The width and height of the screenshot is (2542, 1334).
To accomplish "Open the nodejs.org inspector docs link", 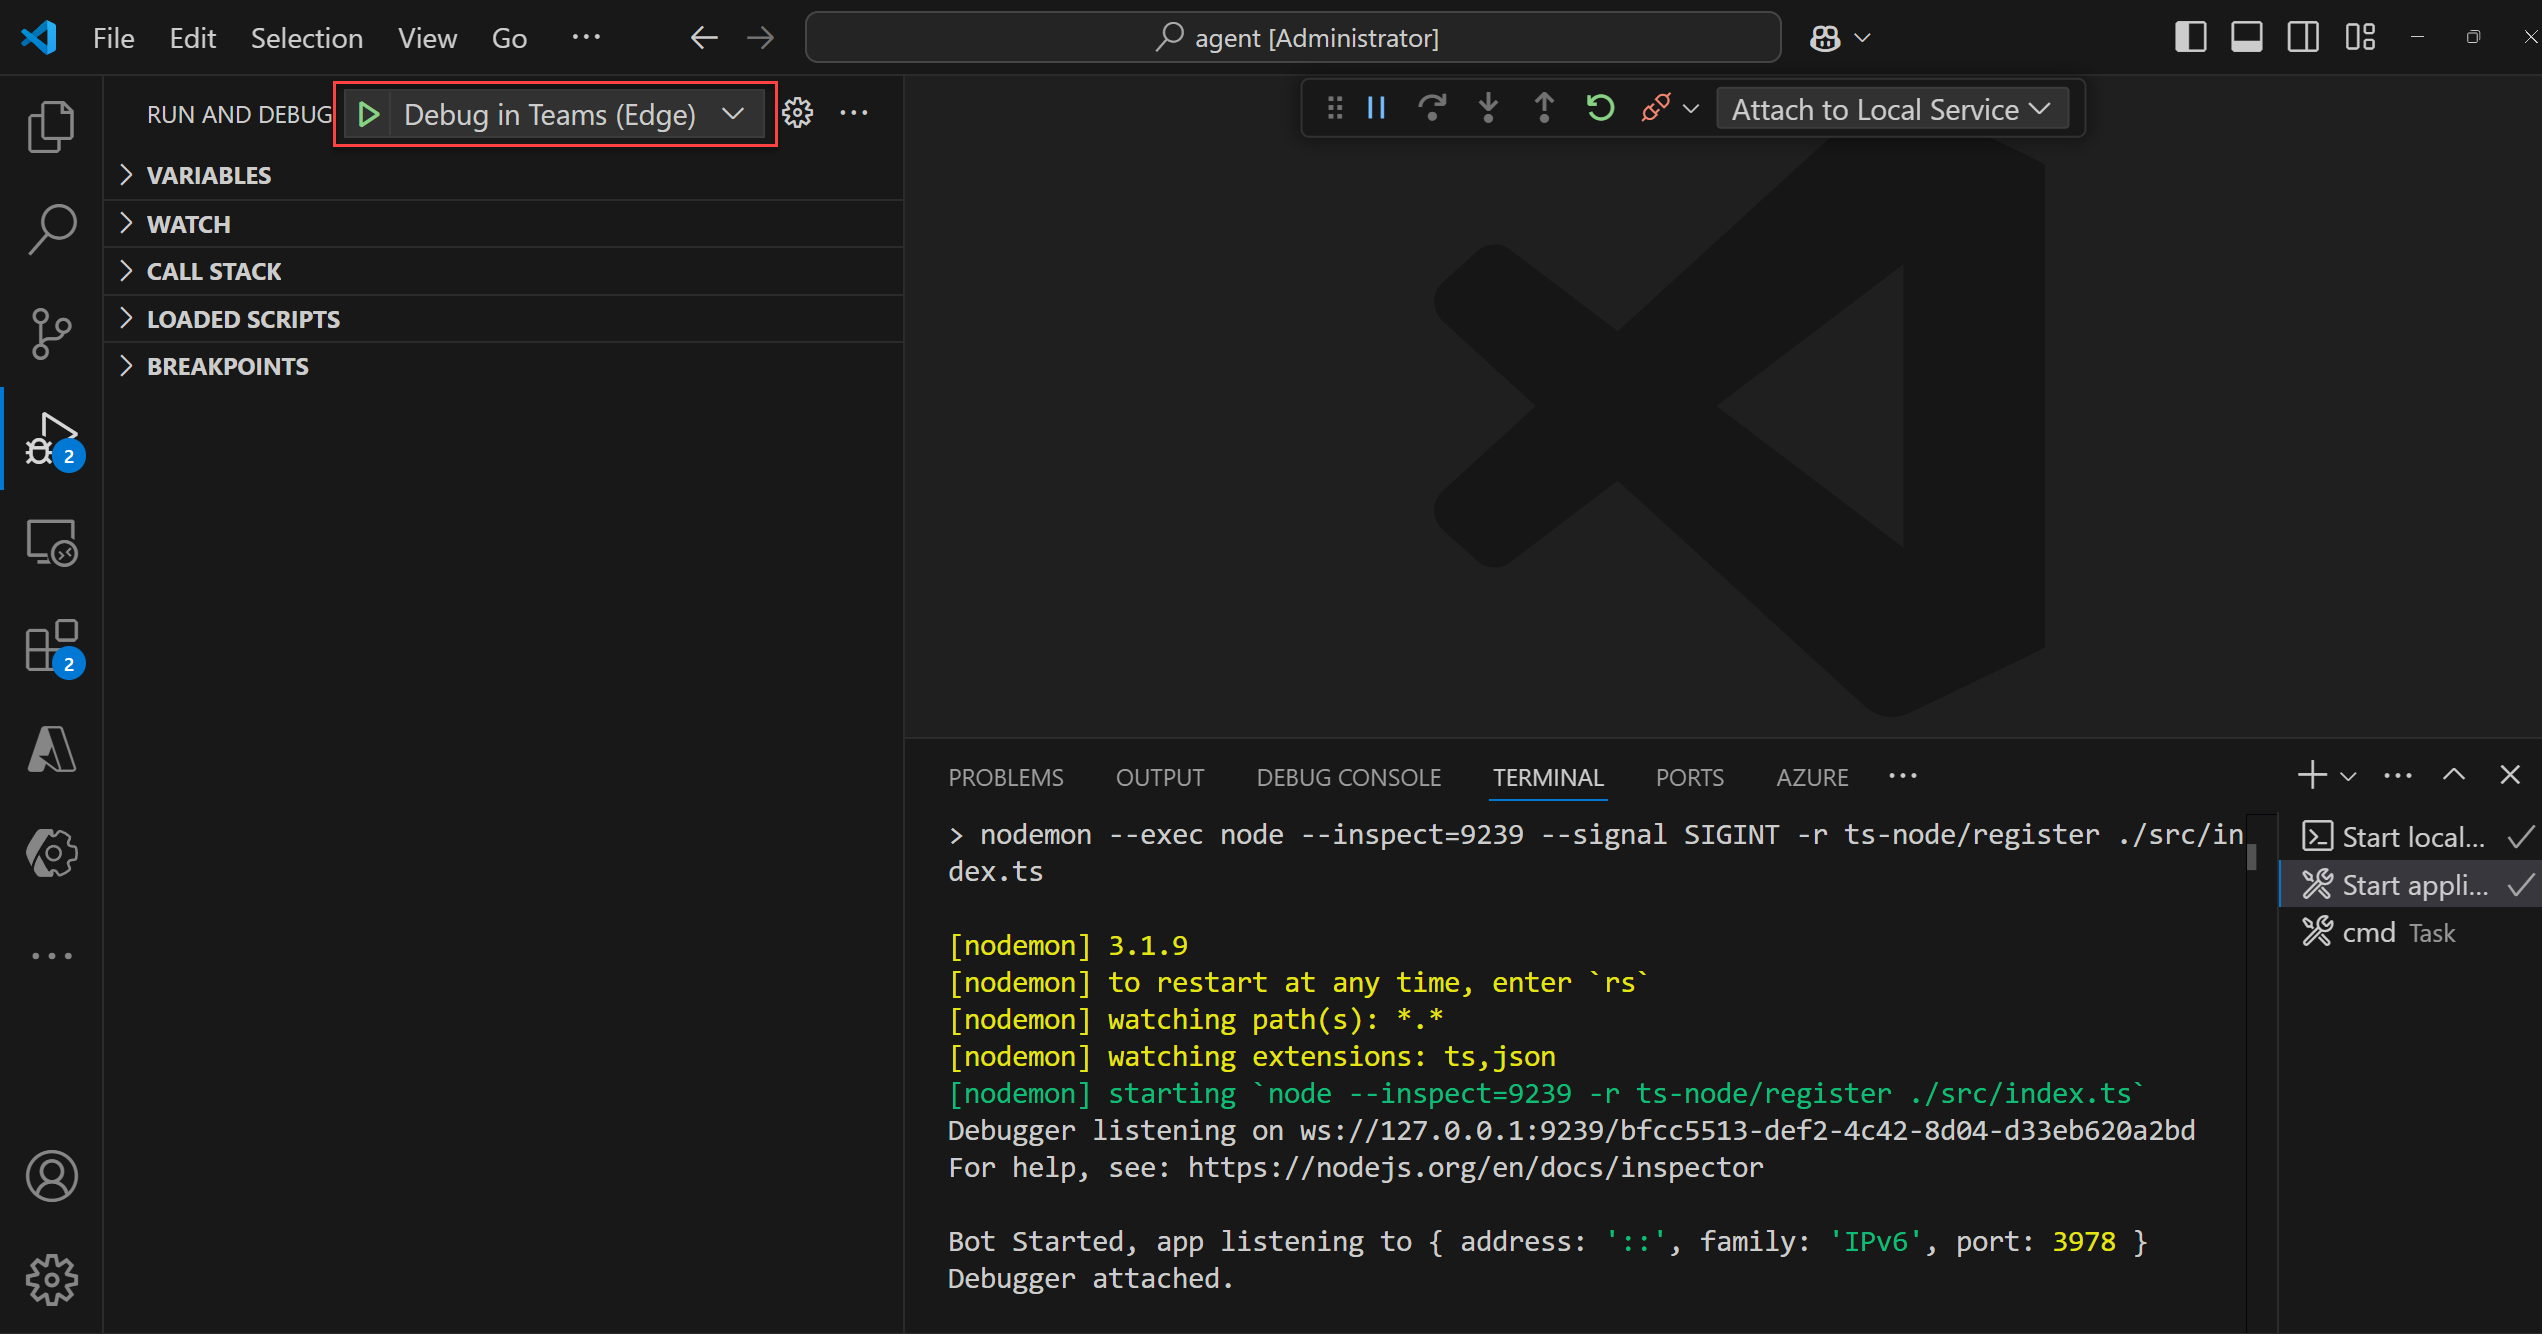I will 1475,1167.
